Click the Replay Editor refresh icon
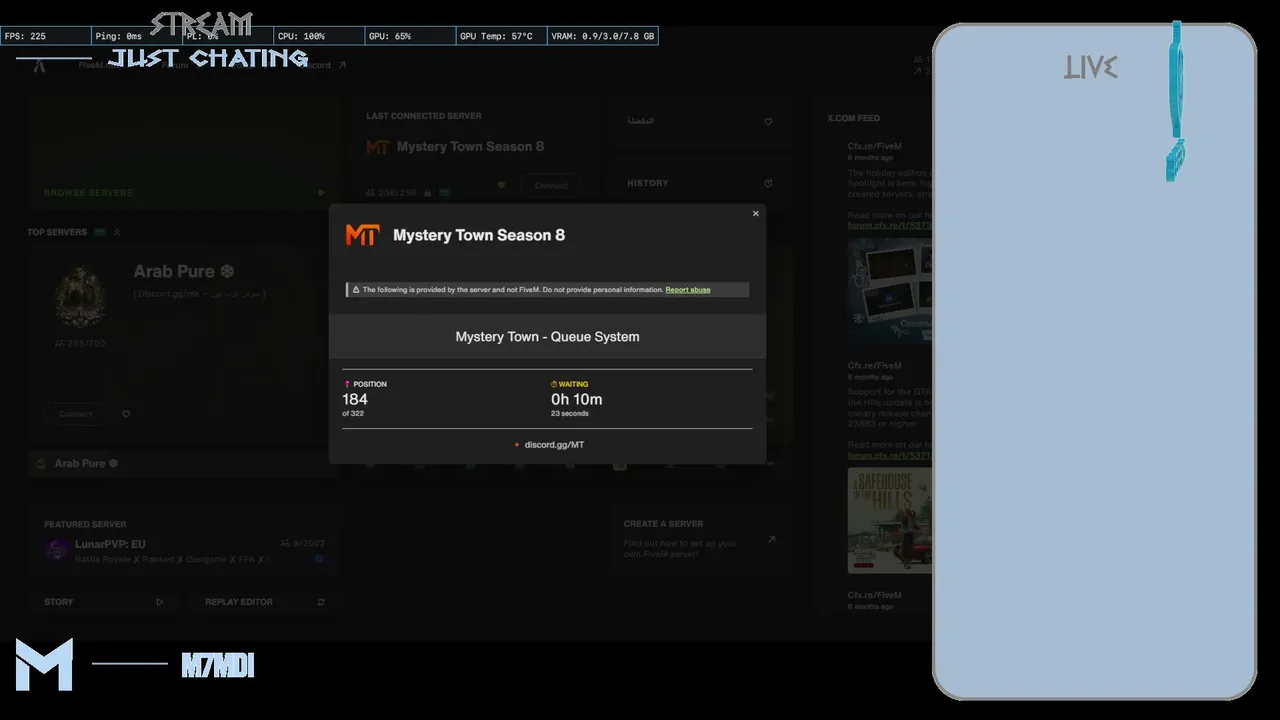Image resolution: width=1280 pixels, height=720 pixels. click(321, 602)
